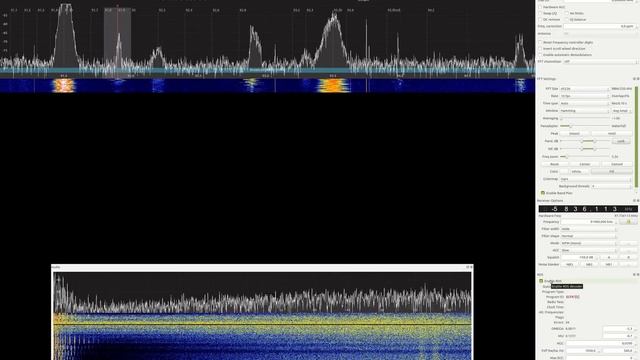Close the RDS dock panel
Viewport: 640px width, 360px height.
(x=638, y=275)
